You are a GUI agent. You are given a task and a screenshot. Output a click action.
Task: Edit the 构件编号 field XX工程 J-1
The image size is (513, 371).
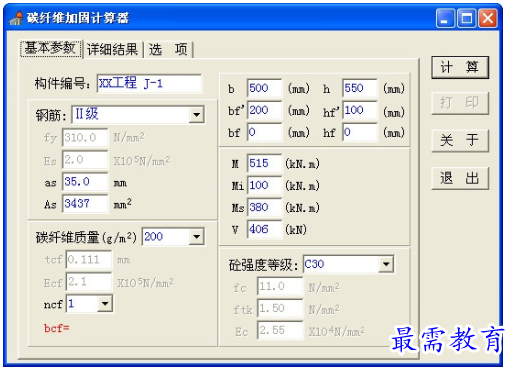[149, 83]
